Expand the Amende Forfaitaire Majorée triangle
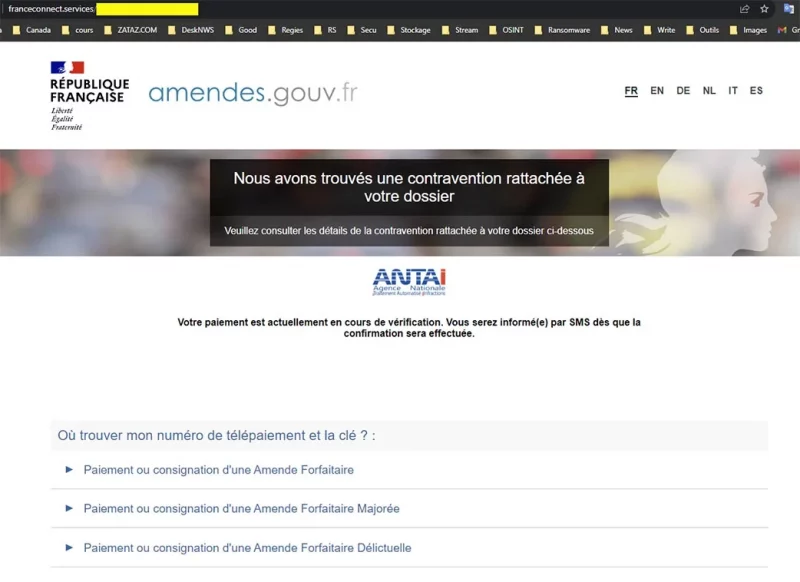Viewport: 800px width, 582px height. 69,508
